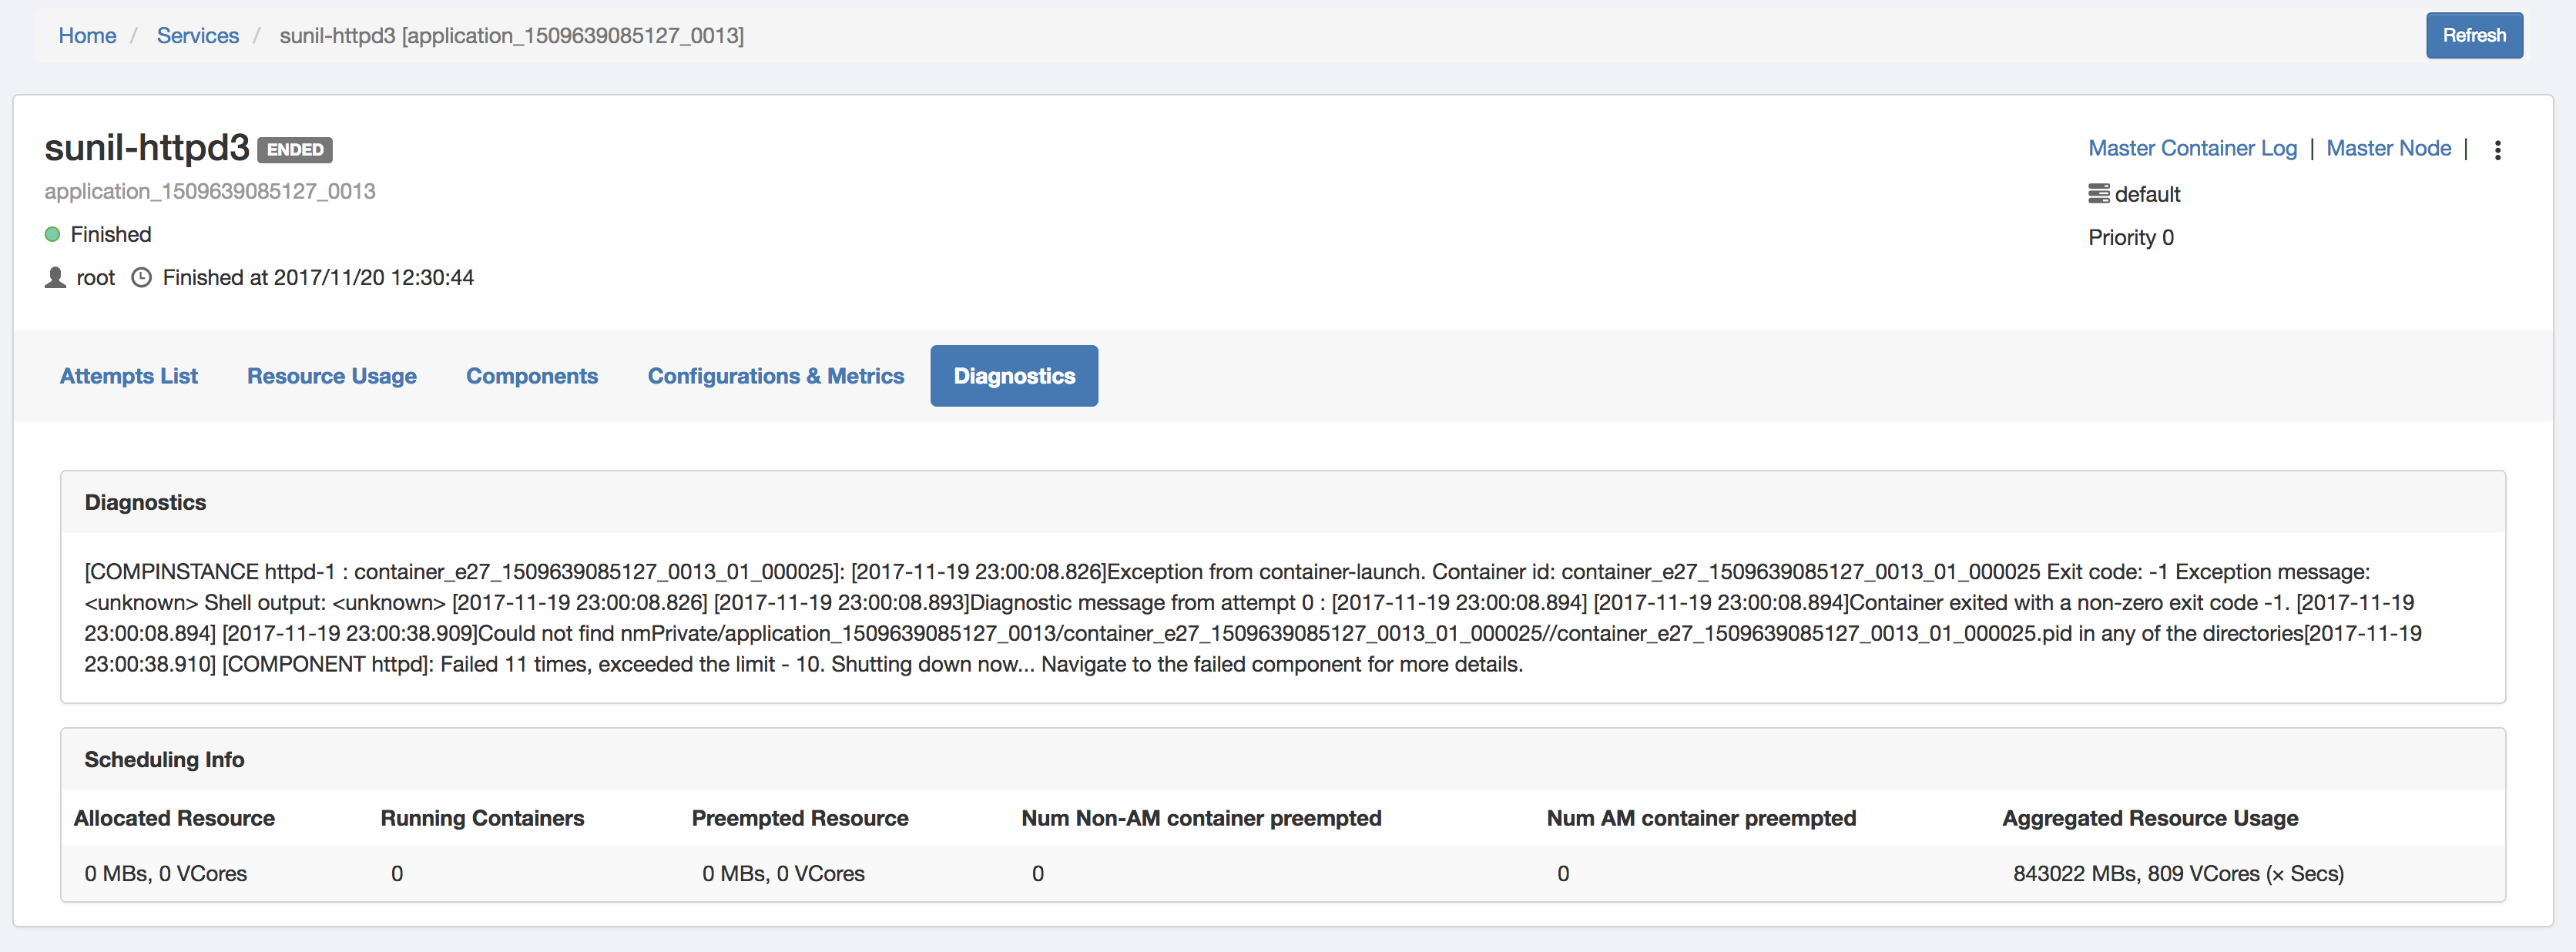
Task: Follow the Master Node link
Action: [2388, 148]
